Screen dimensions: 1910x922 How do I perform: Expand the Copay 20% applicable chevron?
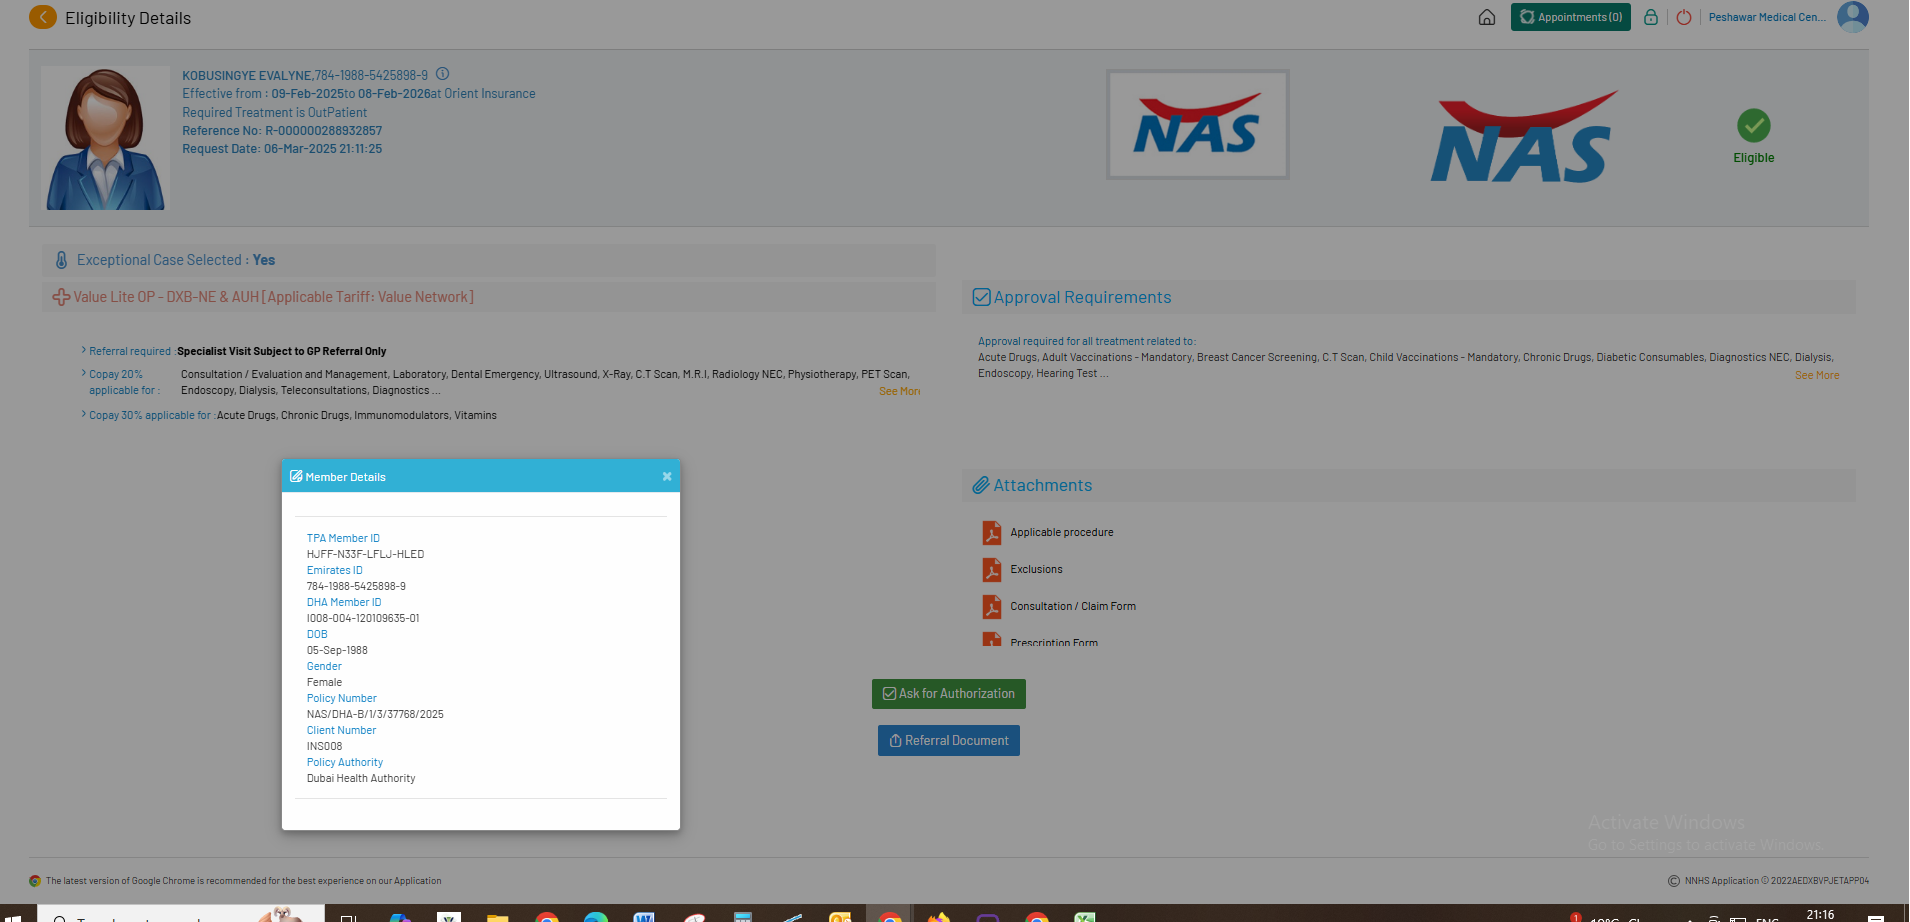[84, 373]
